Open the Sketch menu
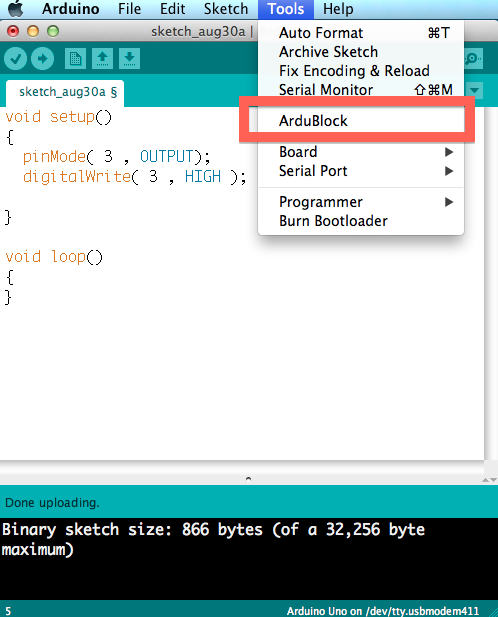The height and width of the screenshot is (617, 498). click(x=226, y=9)
